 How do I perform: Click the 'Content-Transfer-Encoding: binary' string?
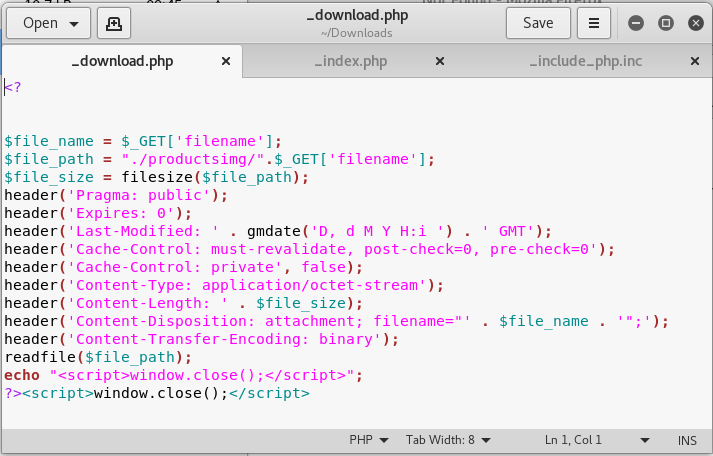point(225,339)
